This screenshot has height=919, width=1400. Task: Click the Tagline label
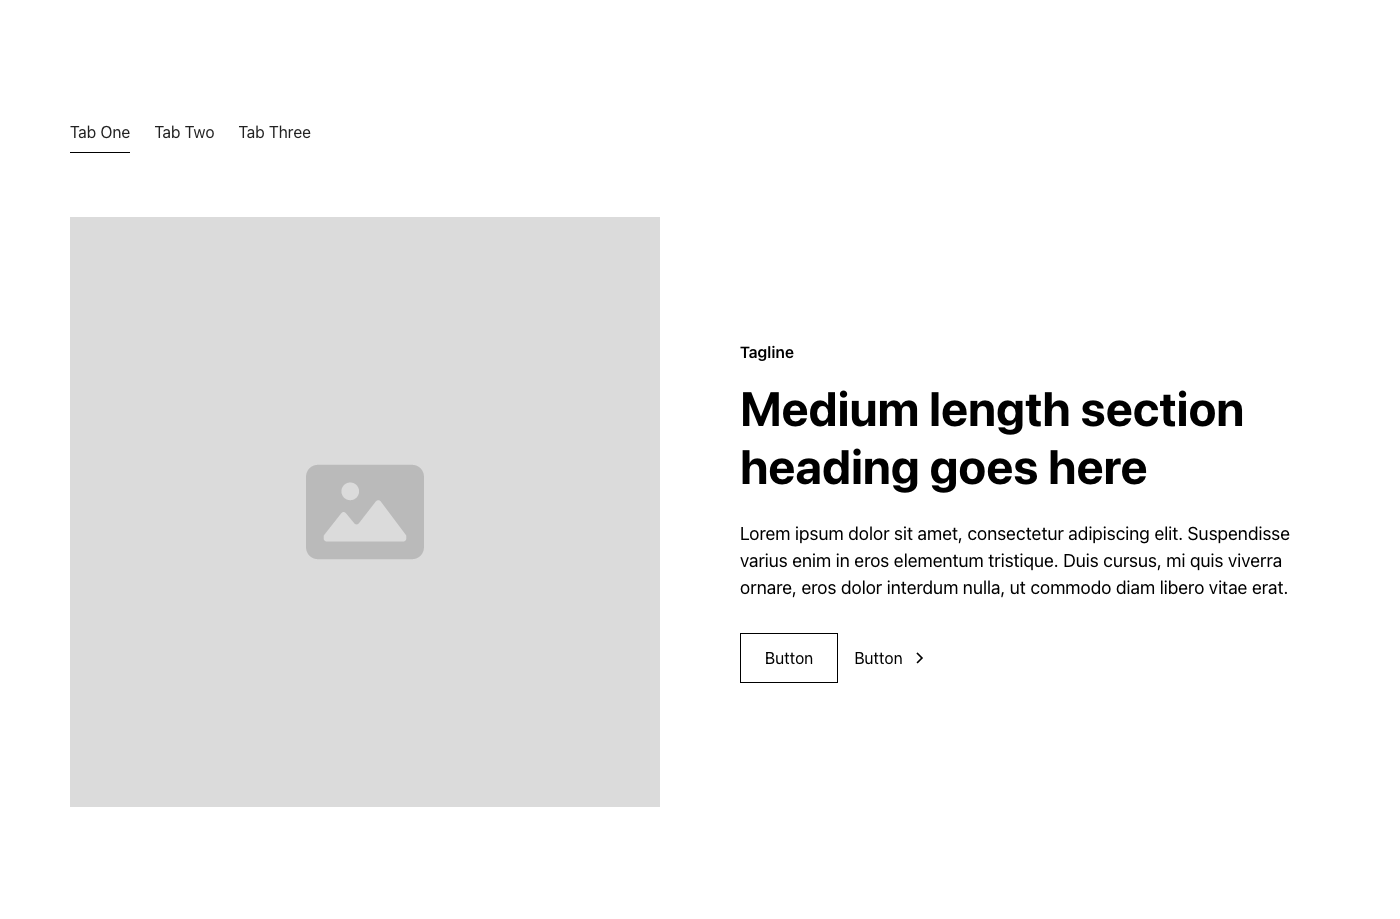[x=767, y=352]
